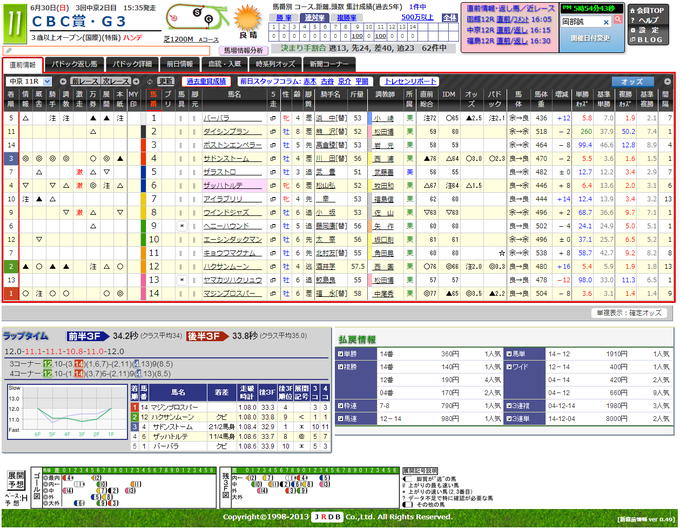The image size is (680, 529).
Task: Click the gear icon for ヤマカツハクリュウ
Action: (x=182, y=280)
